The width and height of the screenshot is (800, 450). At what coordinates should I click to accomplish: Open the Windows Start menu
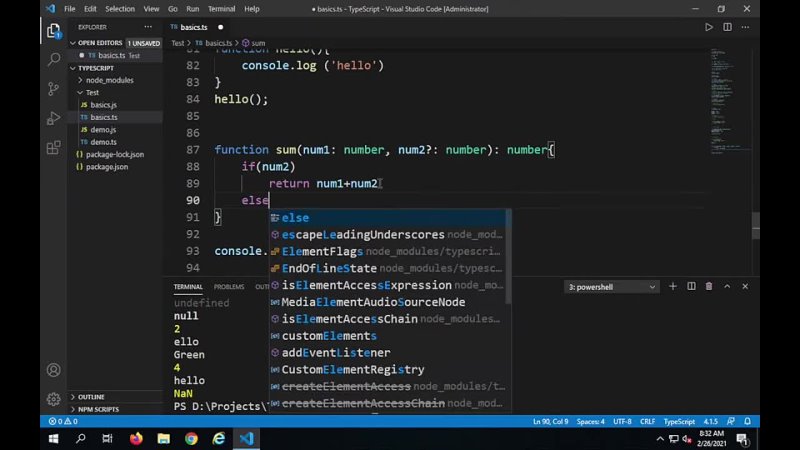[54, 439]
